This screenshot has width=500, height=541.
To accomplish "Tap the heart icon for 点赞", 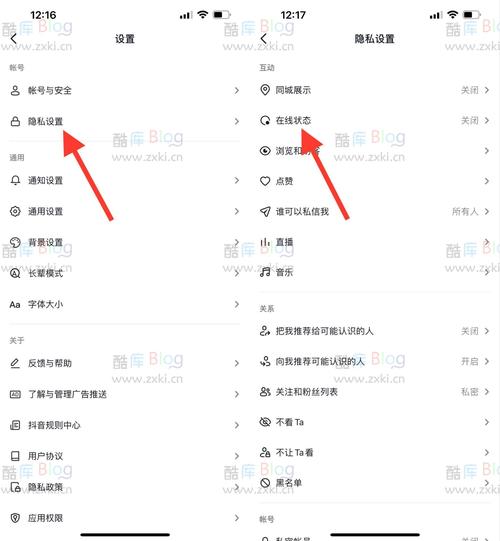I will (x=265, y=181).
